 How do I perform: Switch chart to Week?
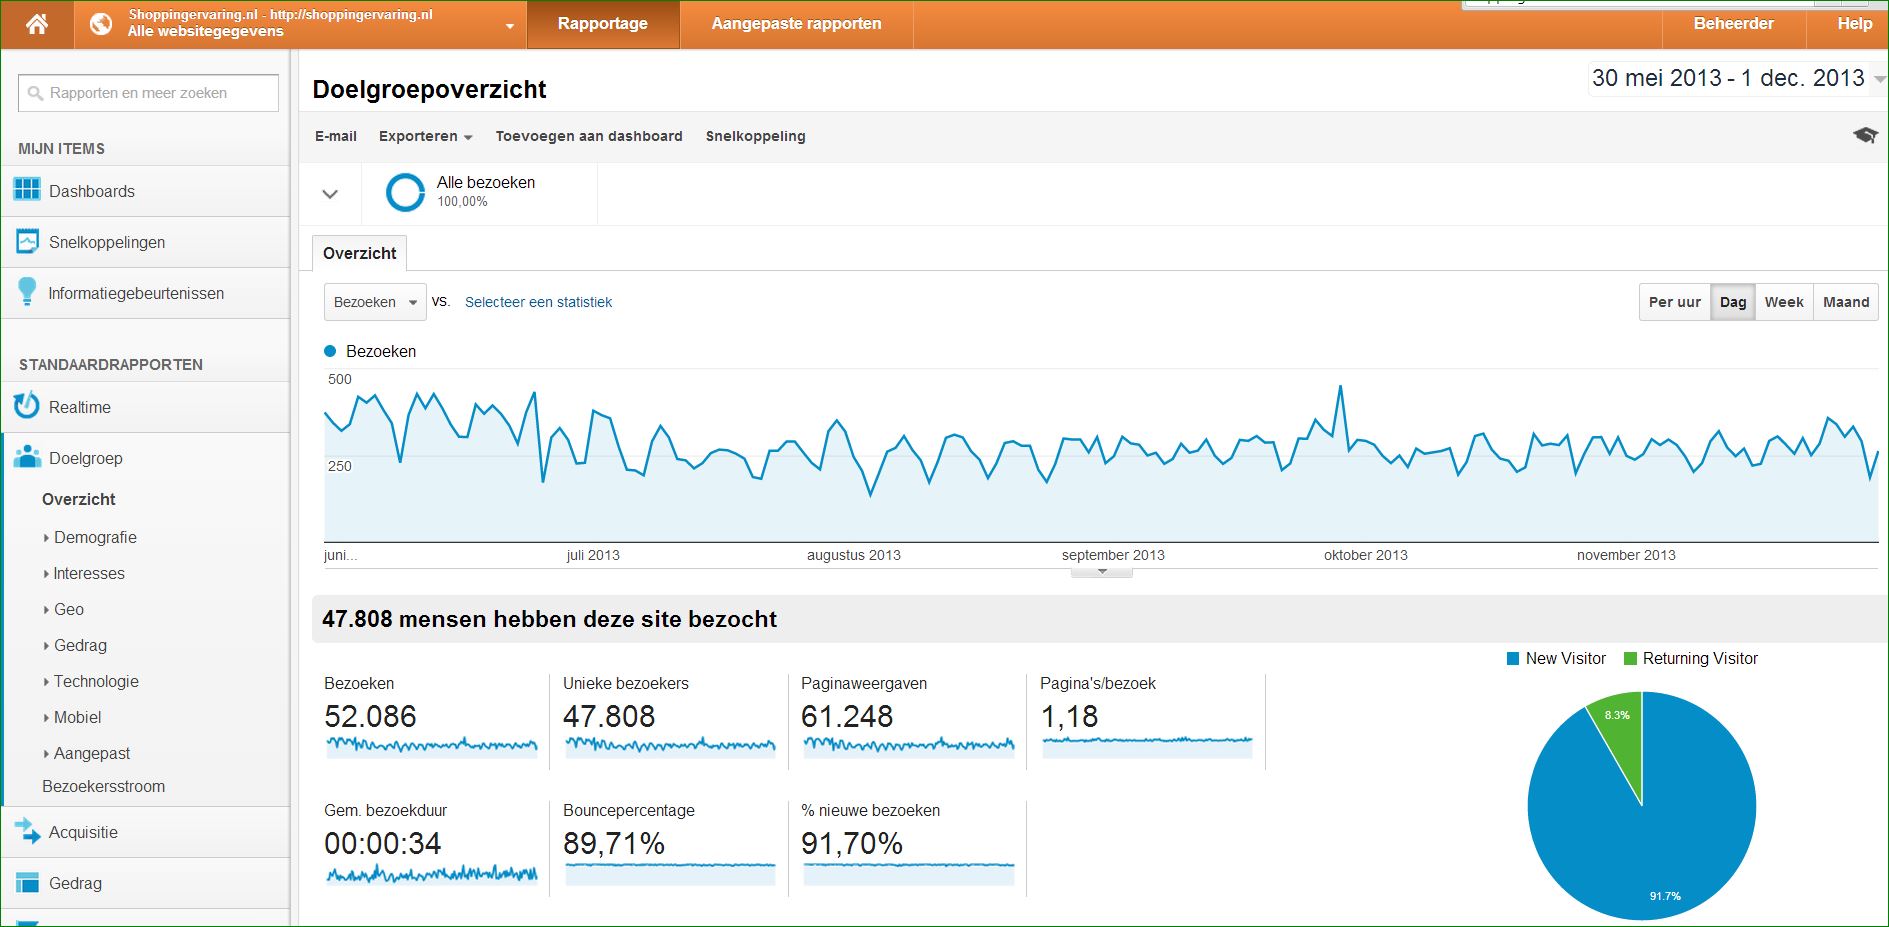tap(1784, 302)
